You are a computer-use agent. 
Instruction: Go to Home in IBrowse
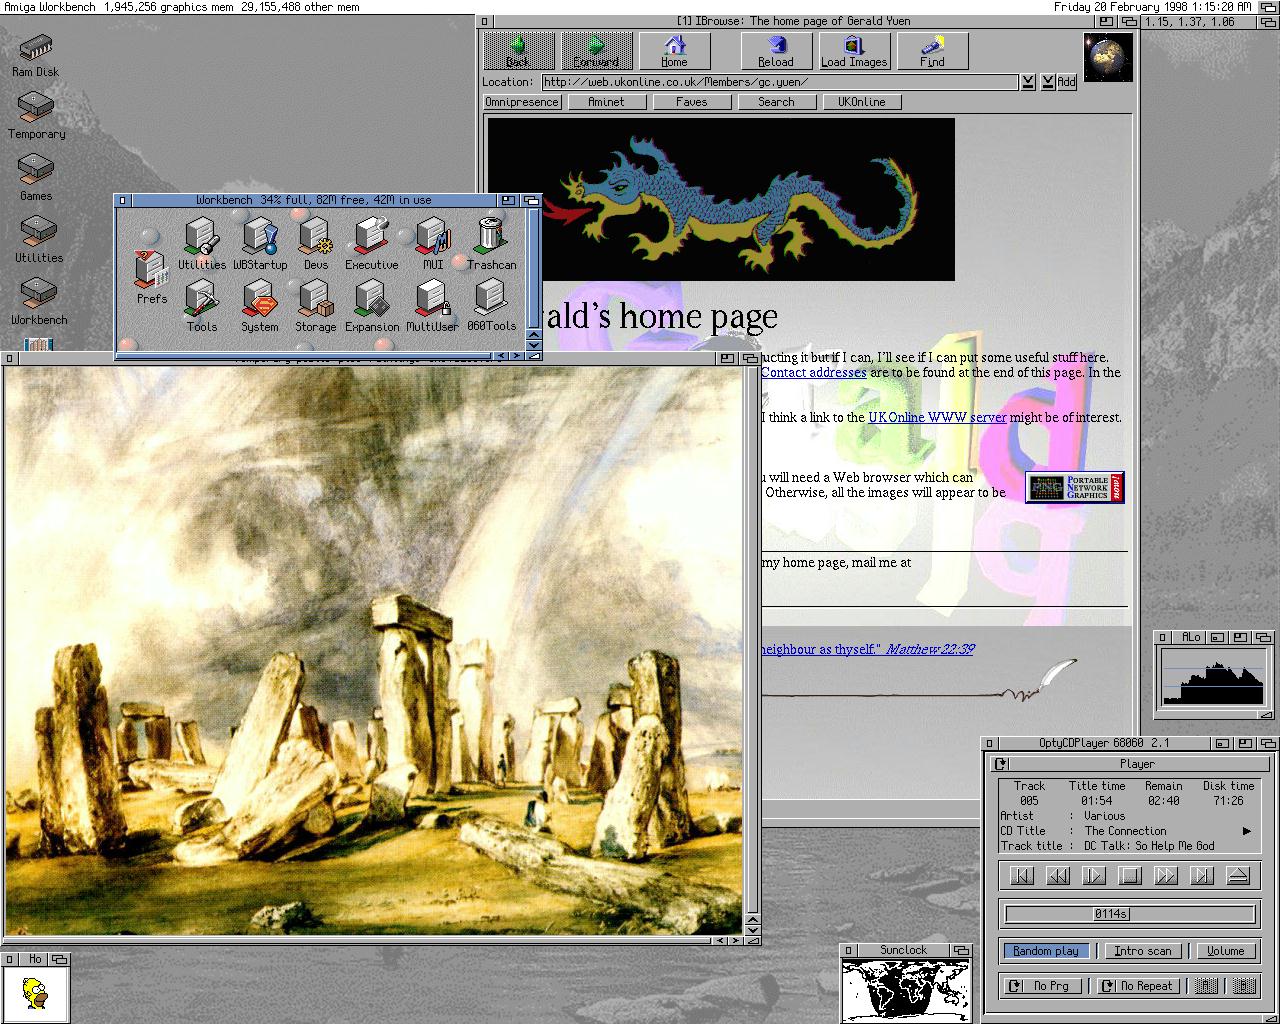[x=674, y=50]
